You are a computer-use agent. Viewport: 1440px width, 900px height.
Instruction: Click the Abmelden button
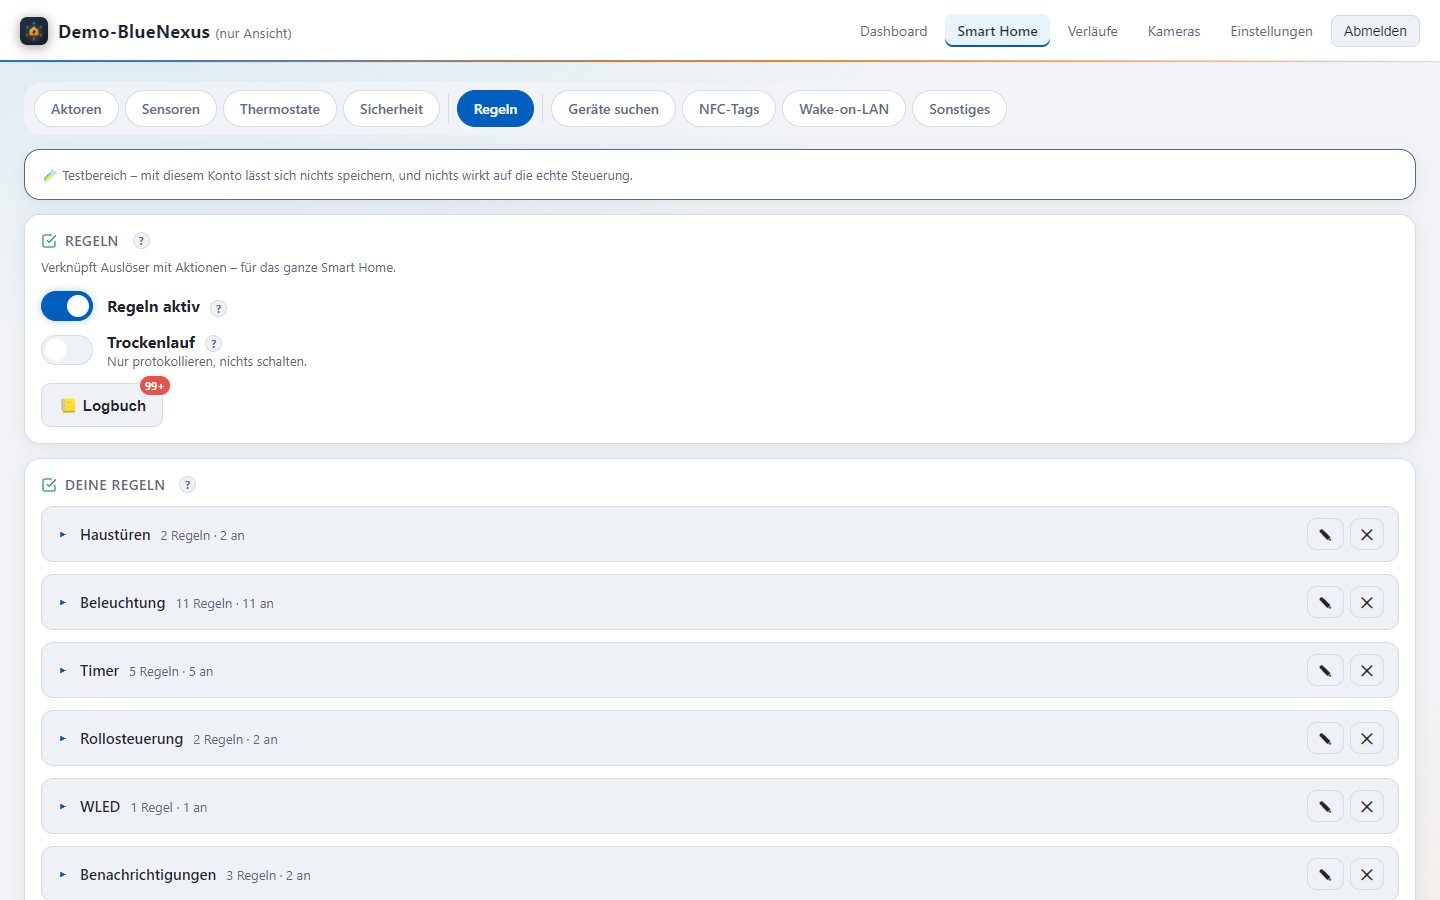1375,31
